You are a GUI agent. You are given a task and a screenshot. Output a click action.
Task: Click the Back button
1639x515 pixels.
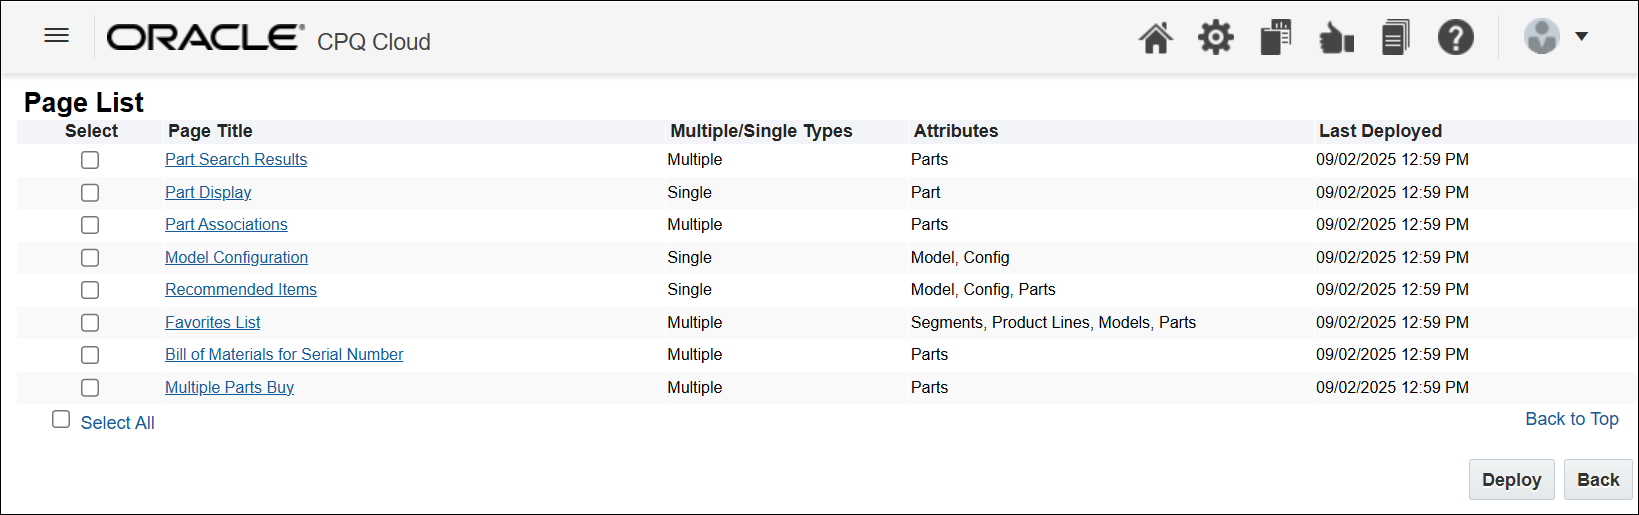1597,480
